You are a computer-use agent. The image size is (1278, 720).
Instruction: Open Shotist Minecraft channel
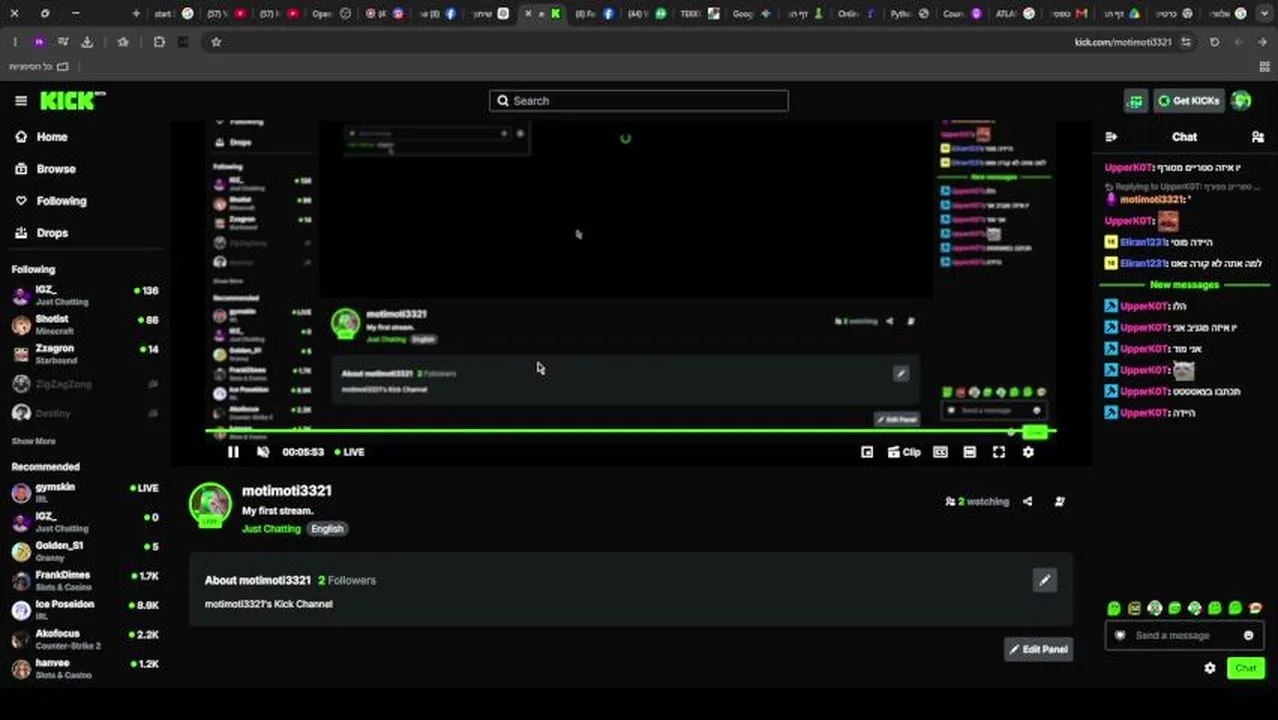coord(84,324)
